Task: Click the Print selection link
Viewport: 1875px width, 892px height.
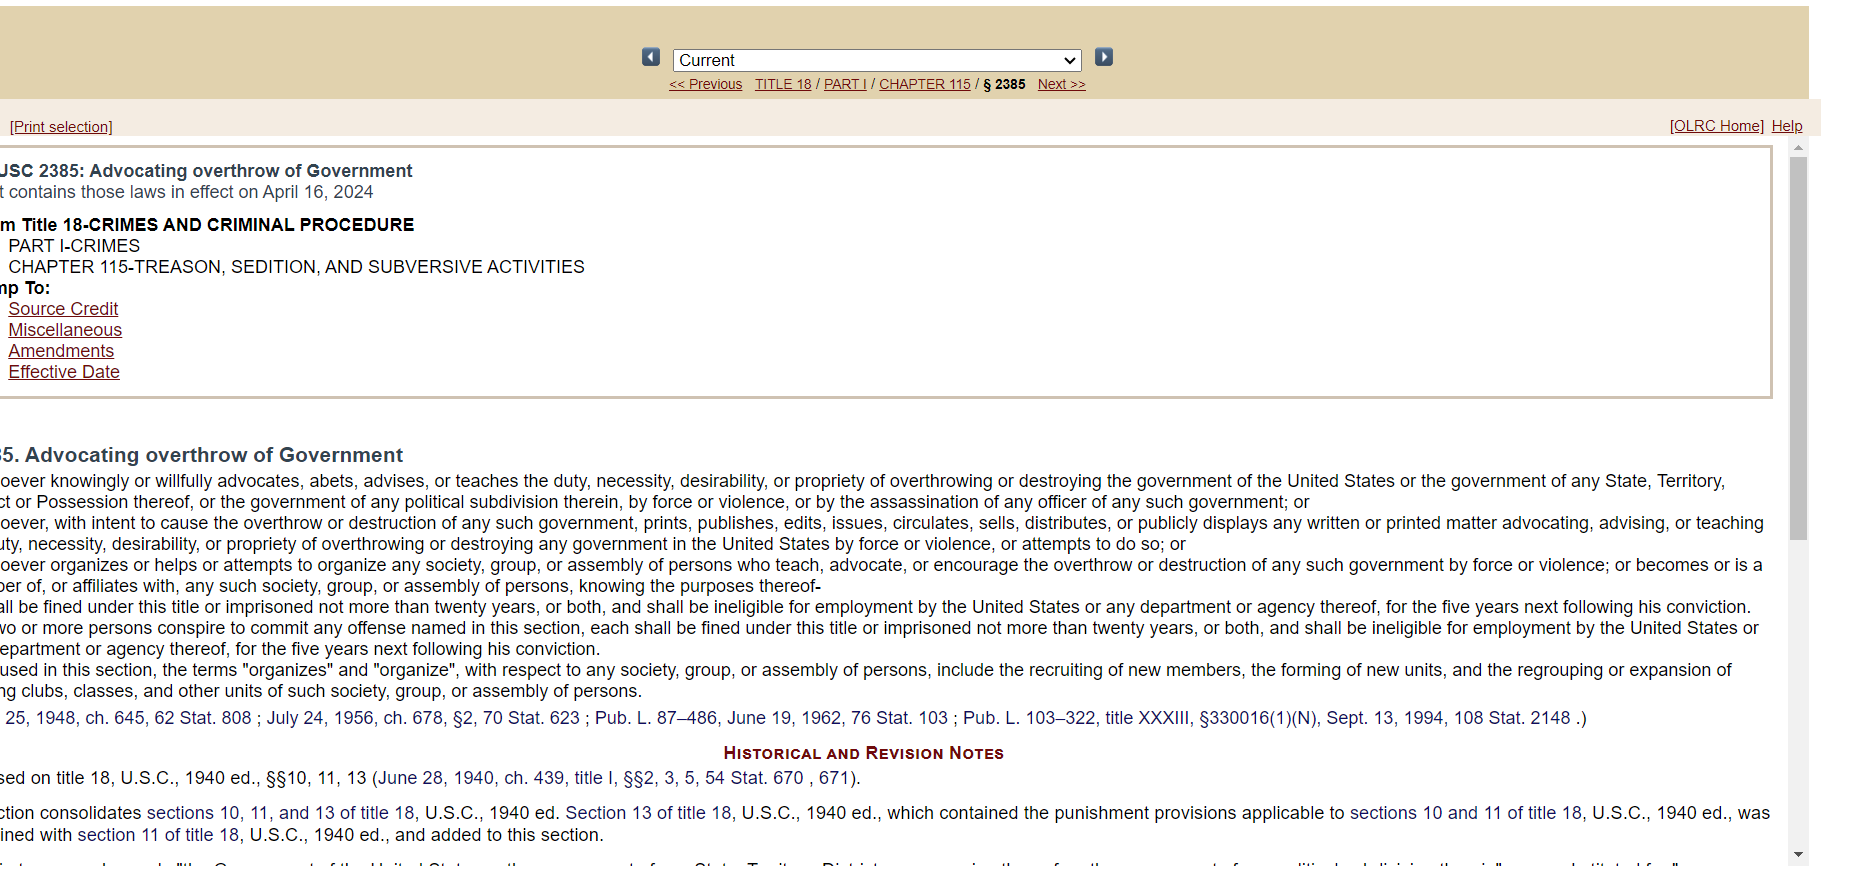Action: (x=61, y=127)
